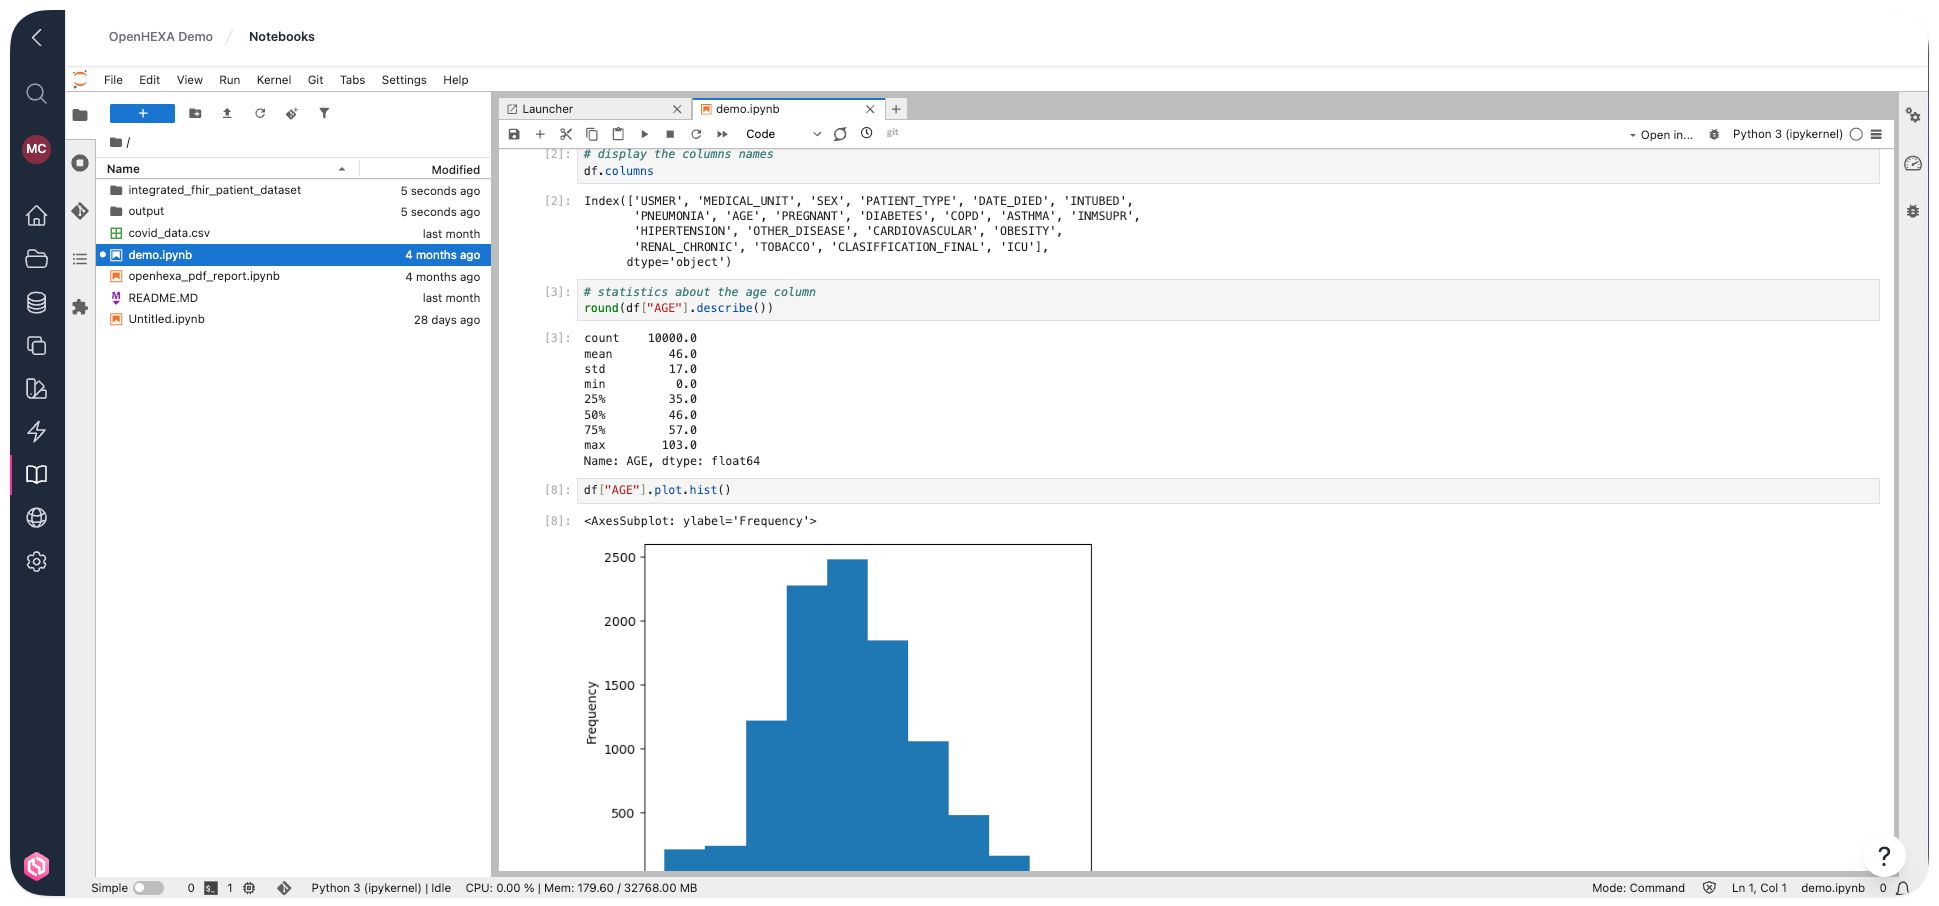
Task: Save the notebook with the save icon
Action: [x=514, y=134]
